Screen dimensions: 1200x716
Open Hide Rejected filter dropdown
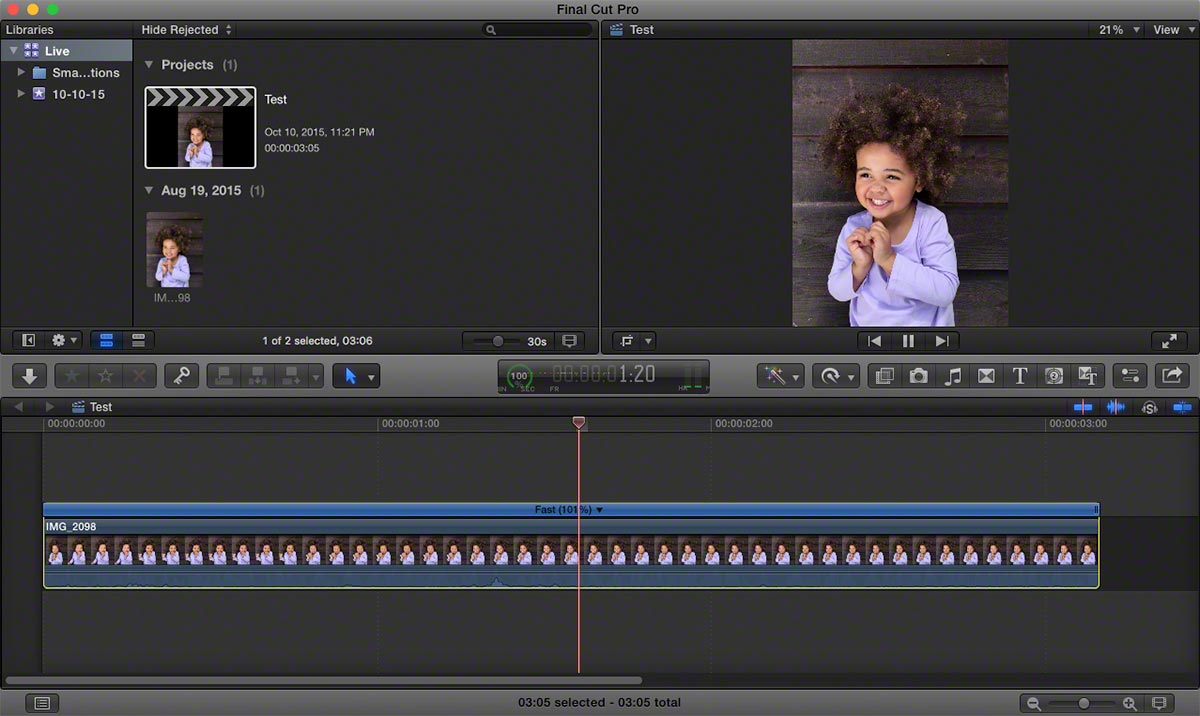coord(186,30)
